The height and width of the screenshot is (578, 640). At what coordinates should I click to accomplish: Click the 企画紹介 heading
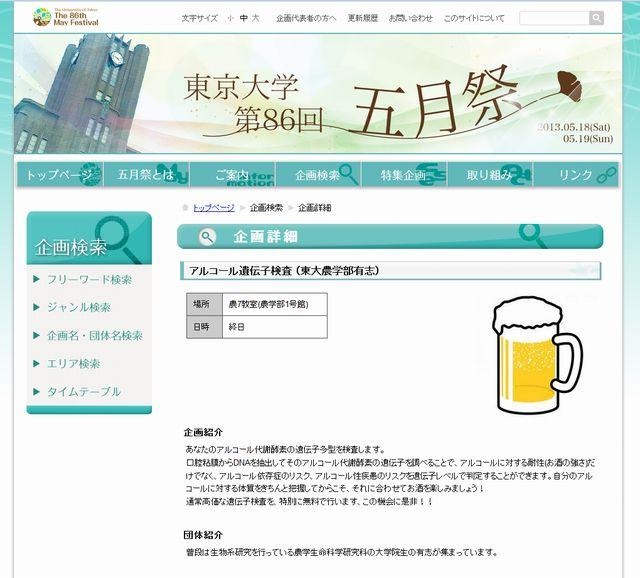click(x=203, y=432)
